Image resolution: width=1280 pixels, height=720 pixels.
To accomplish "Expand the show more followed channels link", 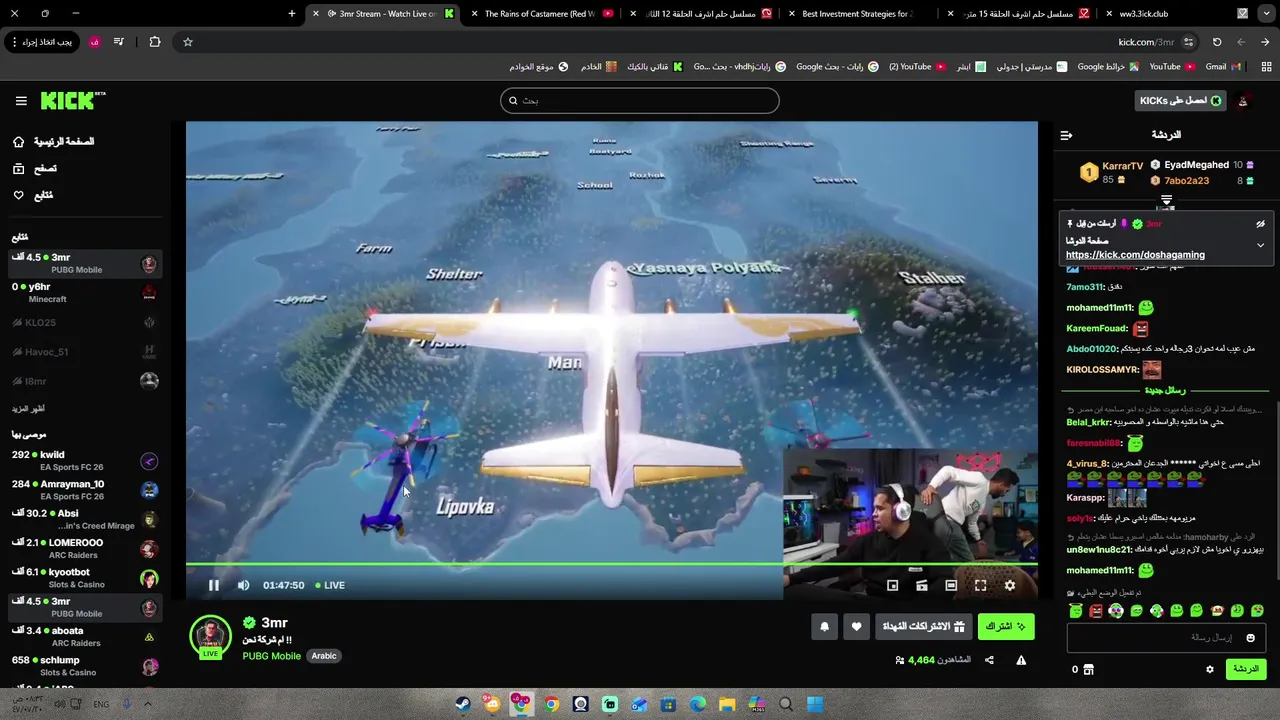I will [28, 408].
